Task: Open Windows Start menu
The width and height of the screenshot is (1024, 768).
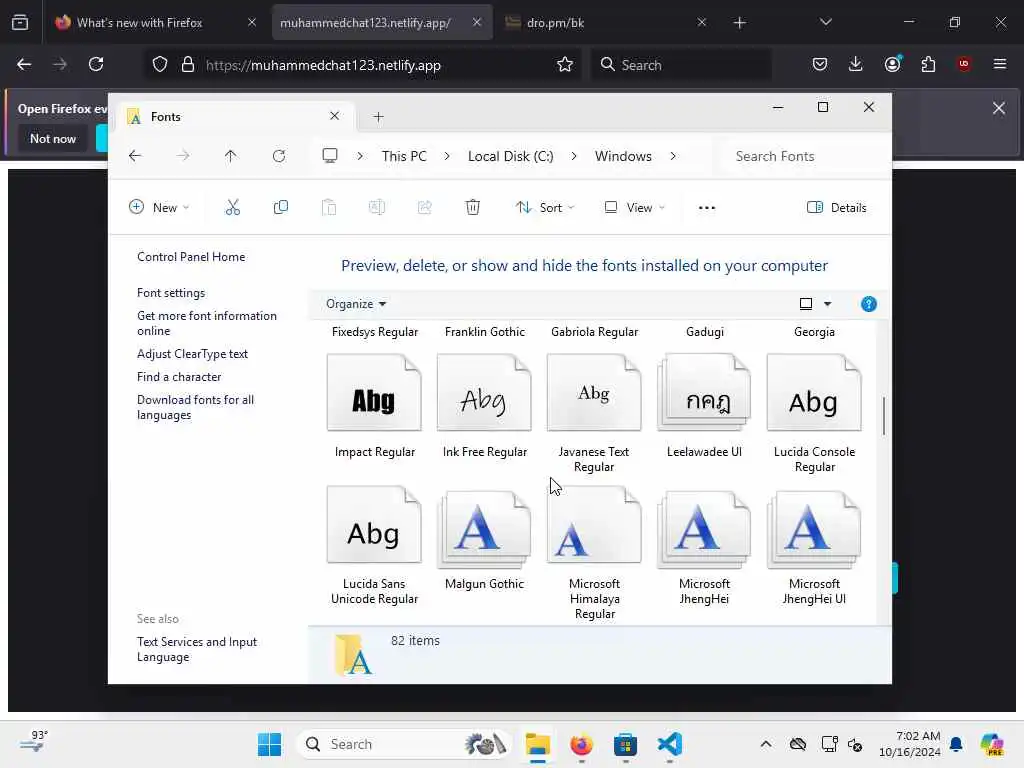Action: [x=269, y=744]
